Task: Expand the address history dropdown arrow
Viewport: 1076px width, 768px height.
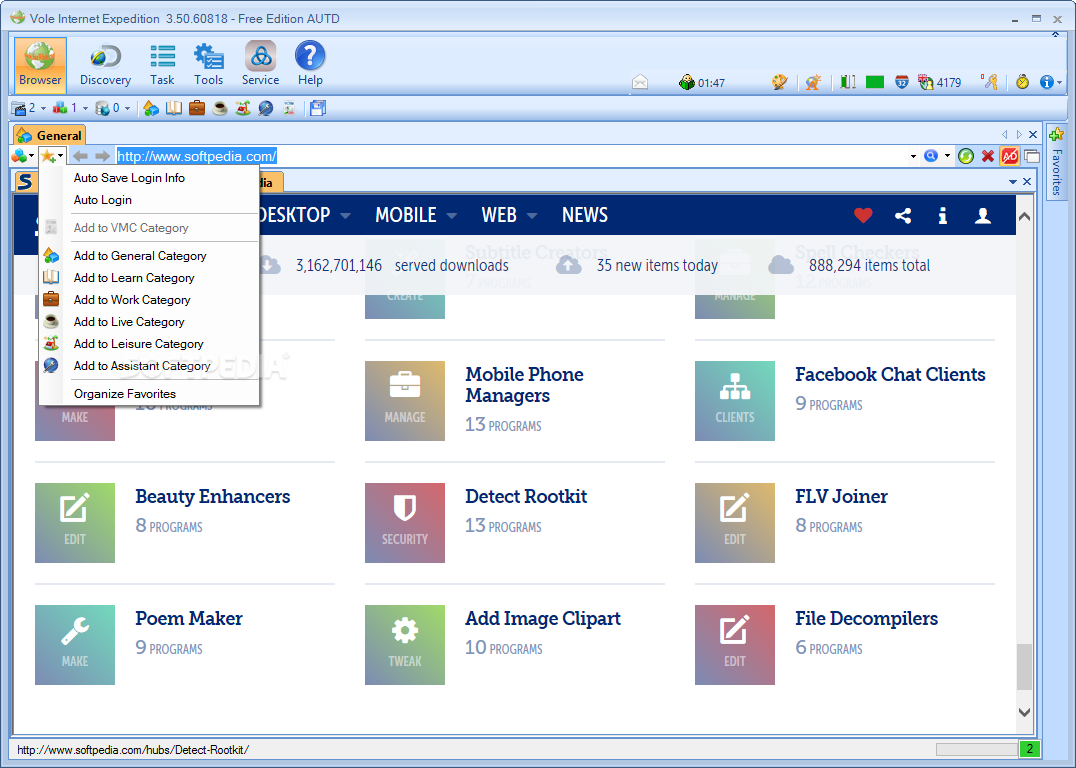Action: coord(913,156)
